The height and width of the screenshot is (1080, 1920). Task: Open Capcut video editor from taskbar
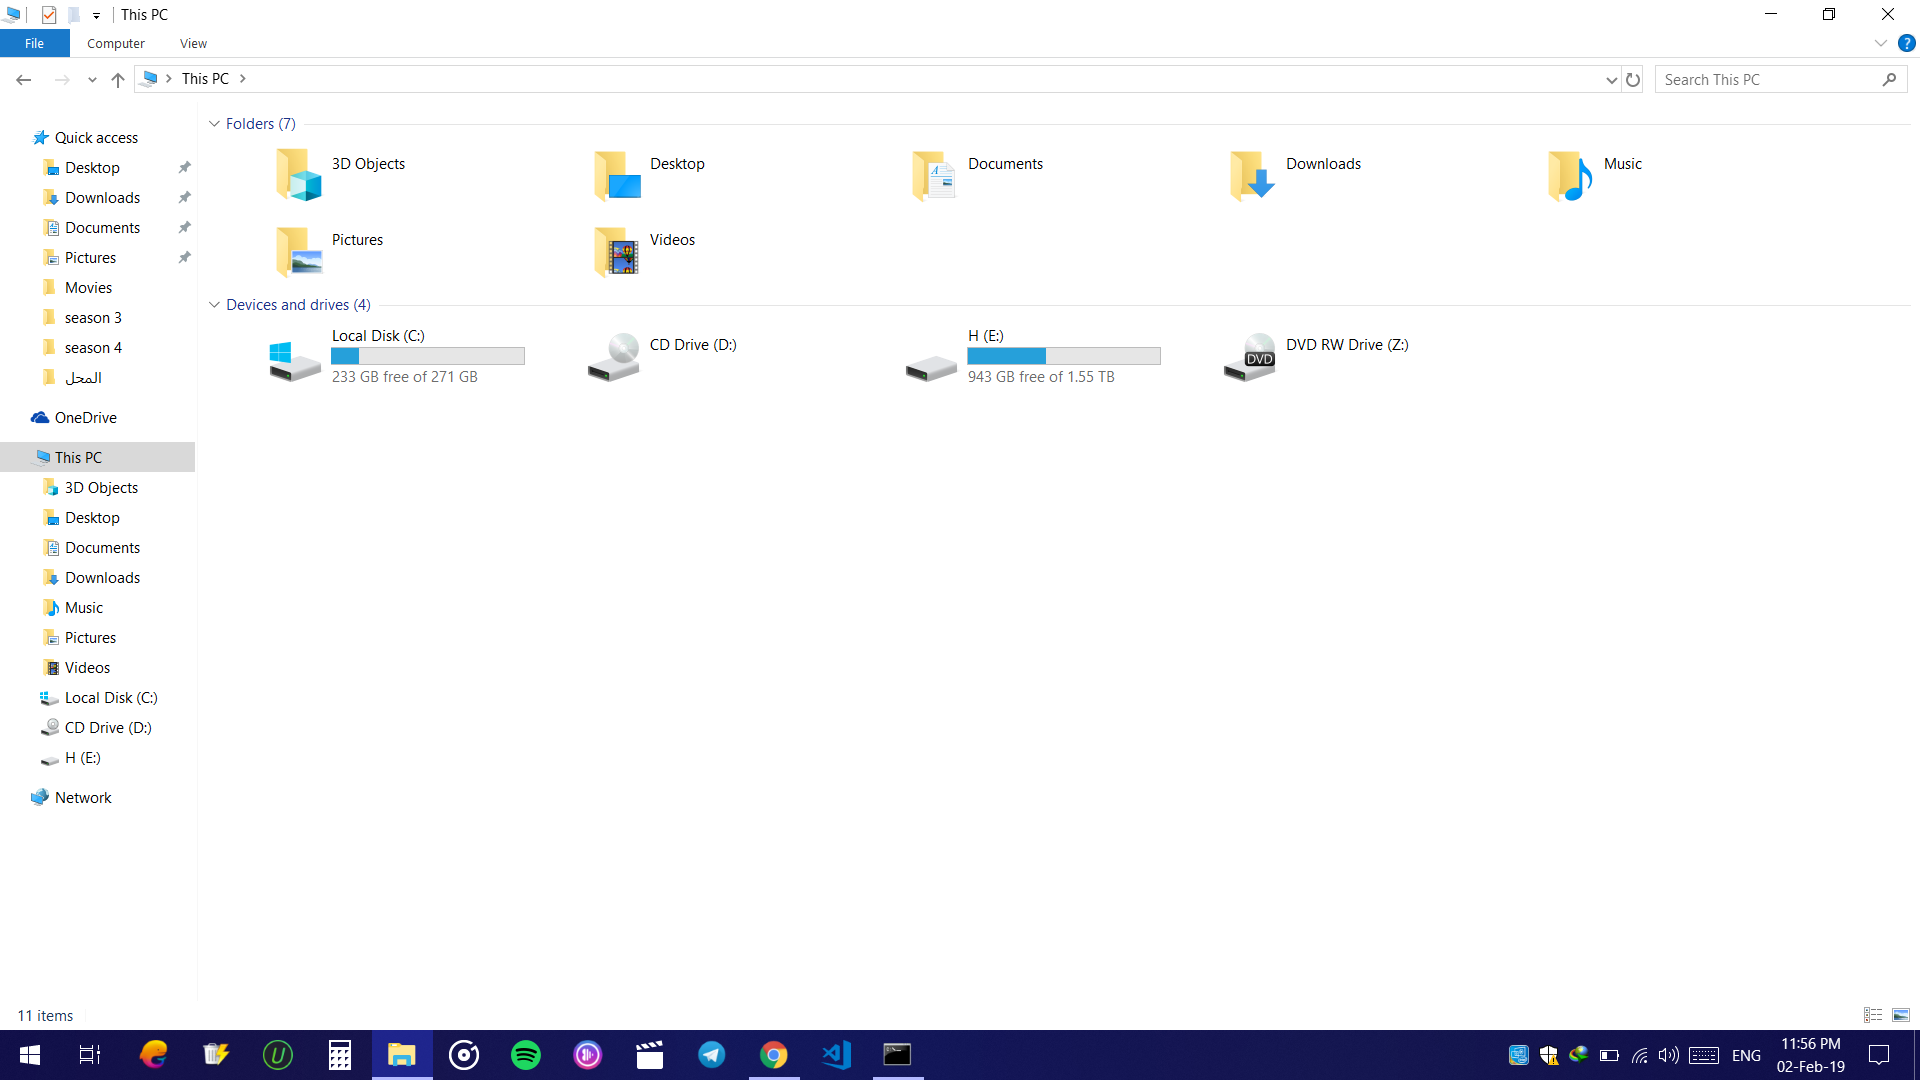651,1054
